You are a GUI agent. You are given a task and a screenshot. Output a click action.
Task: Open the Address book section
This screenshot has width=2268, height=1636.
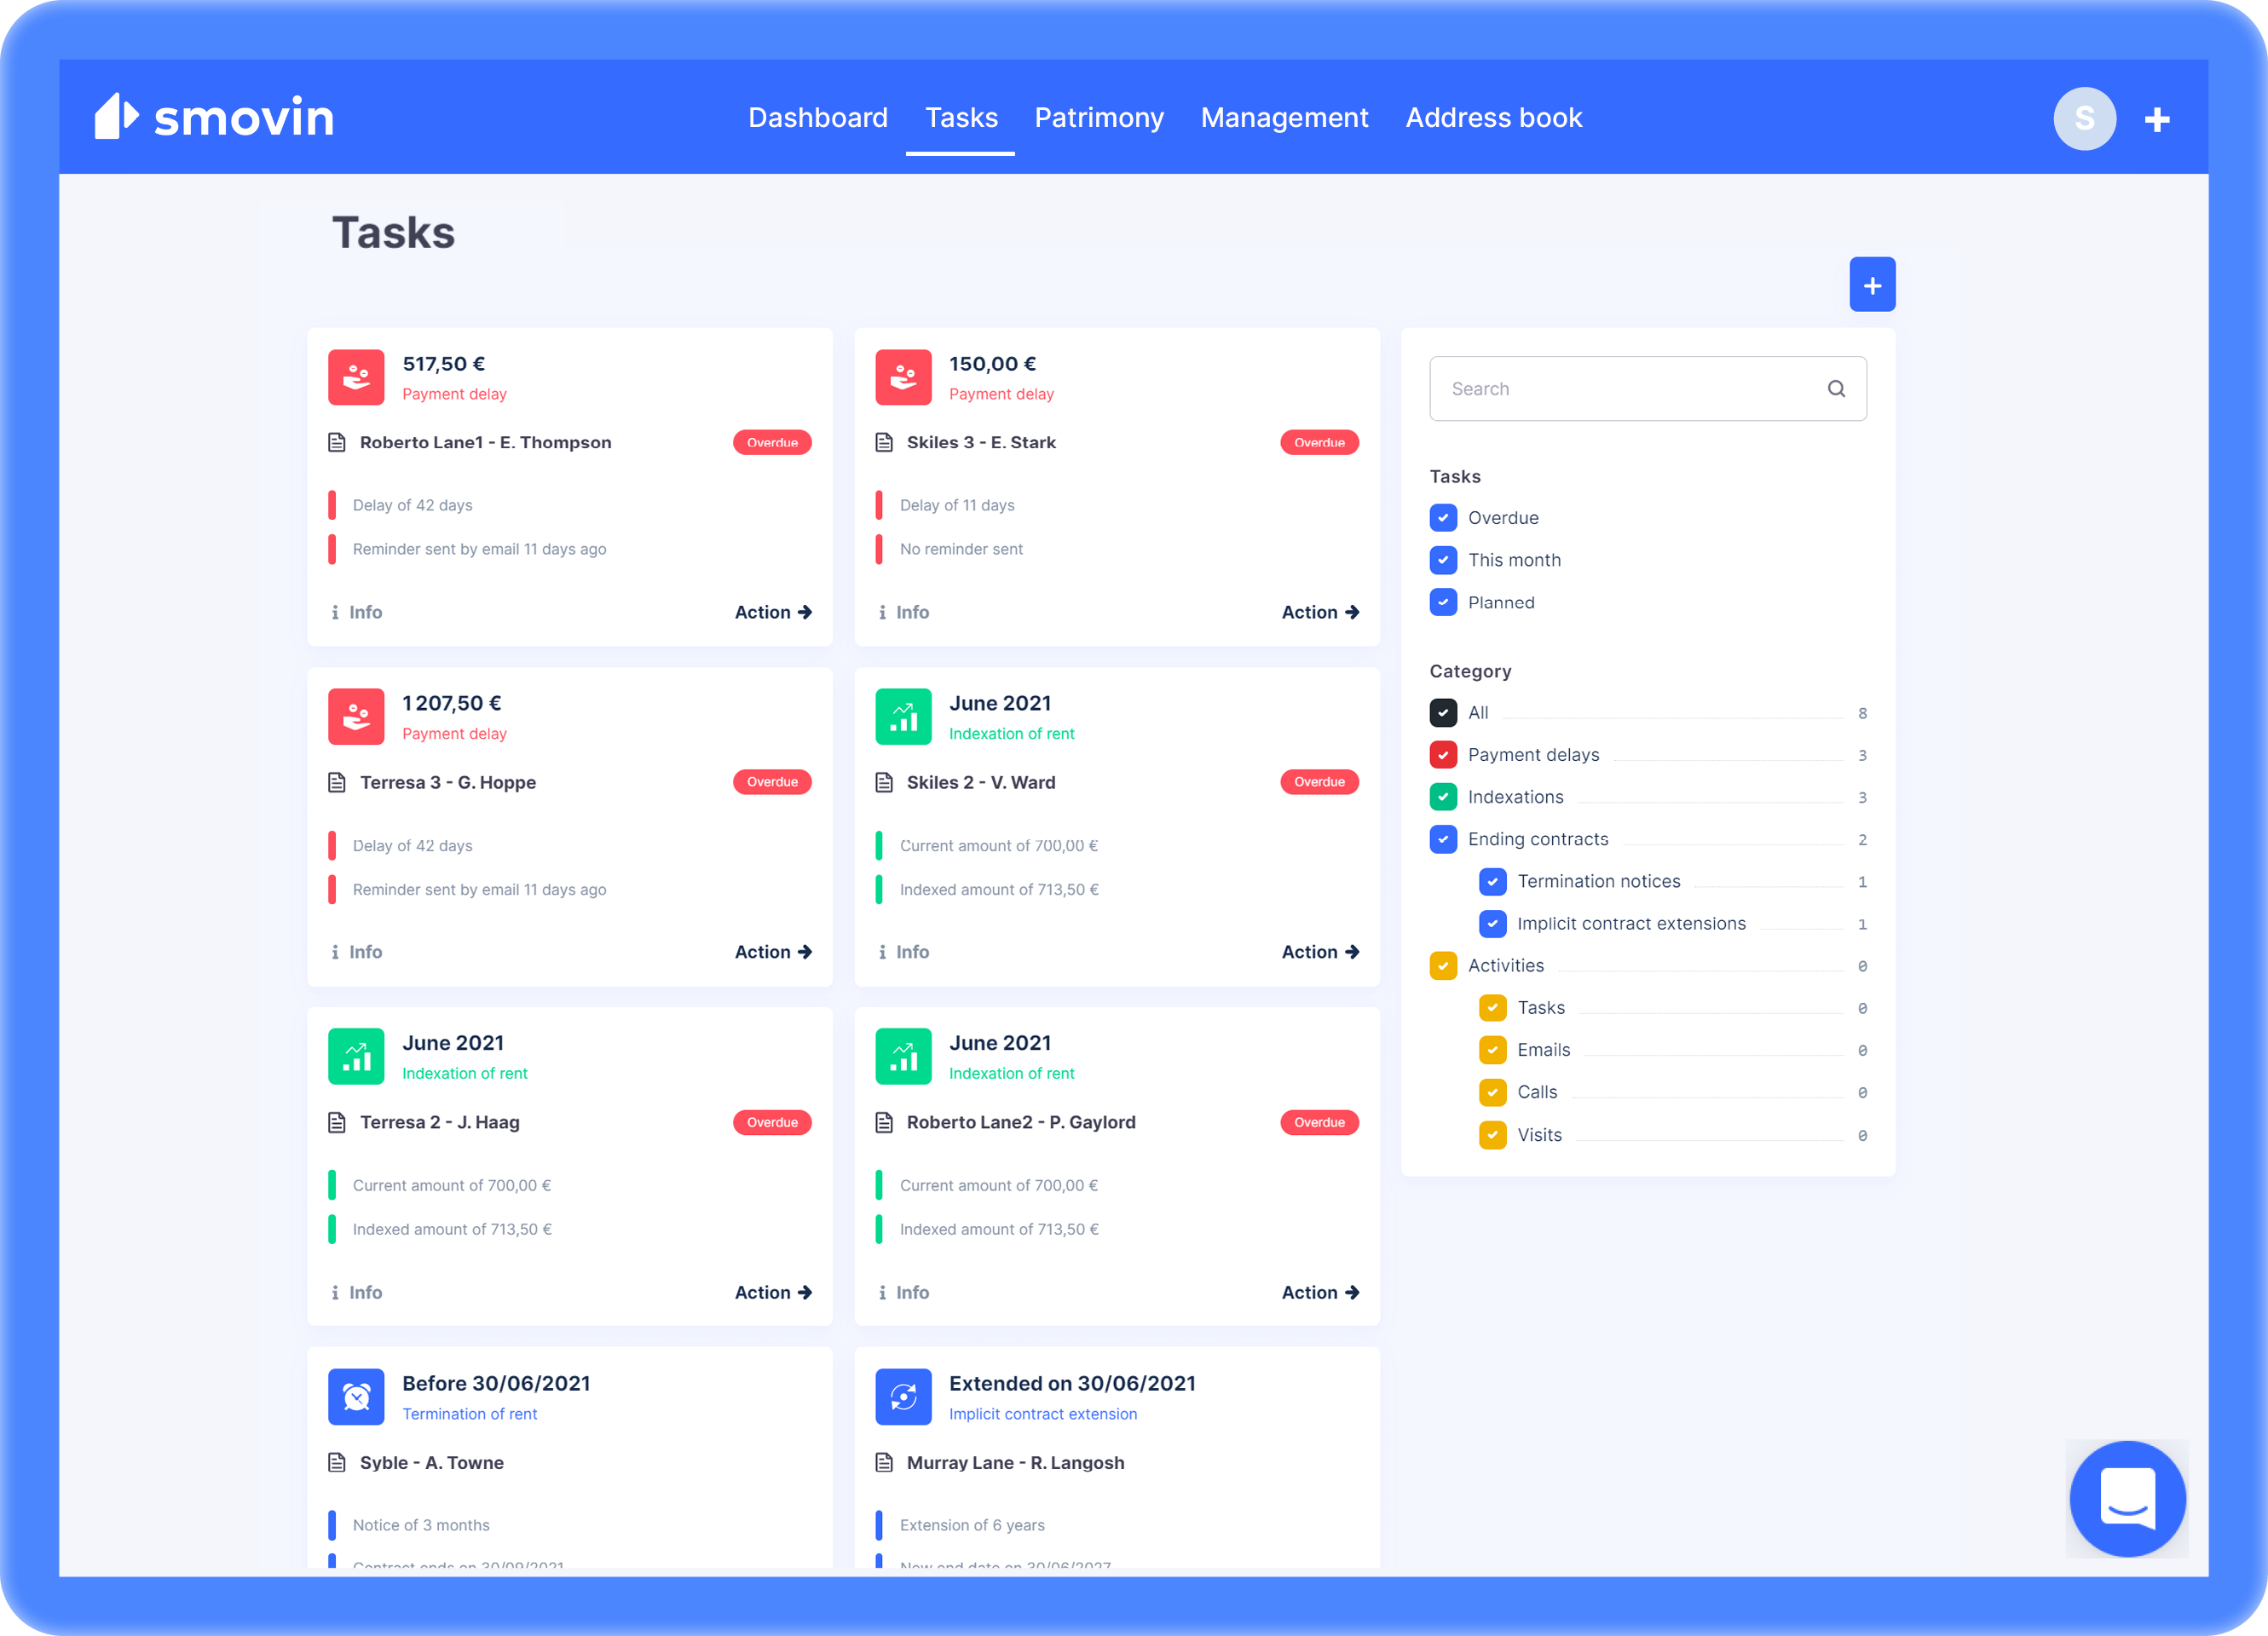coord(1494,117)
